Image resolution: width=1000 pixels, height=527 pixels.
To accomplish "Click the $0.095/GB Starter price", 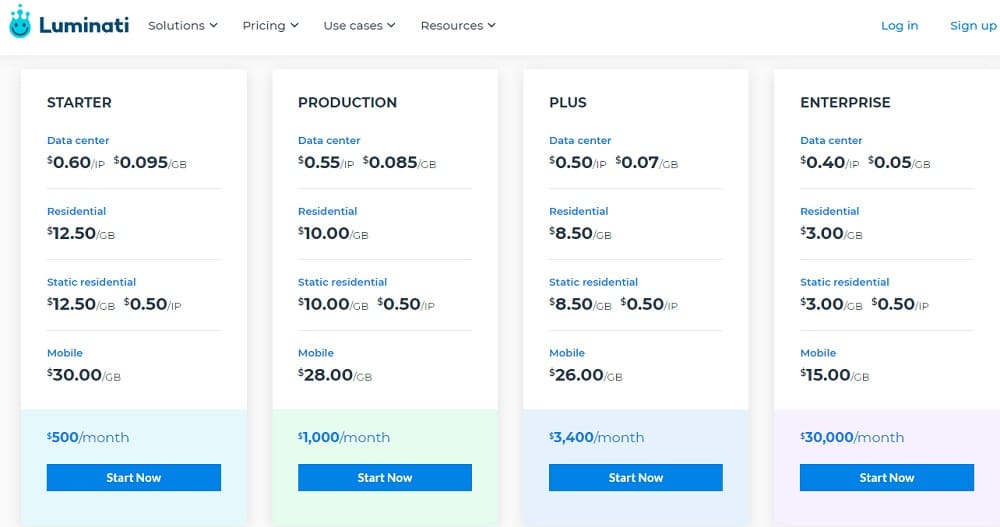I will pyautogui.click(x=151, y=163).
